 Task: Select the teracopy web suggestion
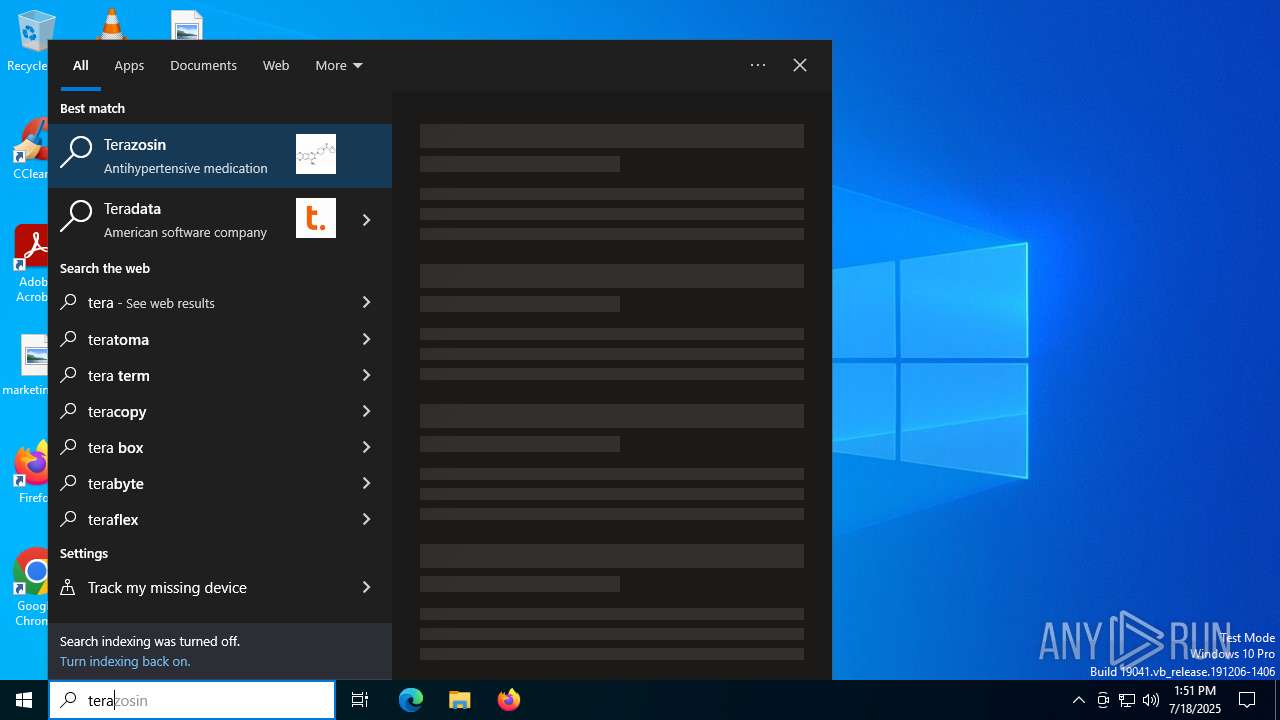(194, 411)
